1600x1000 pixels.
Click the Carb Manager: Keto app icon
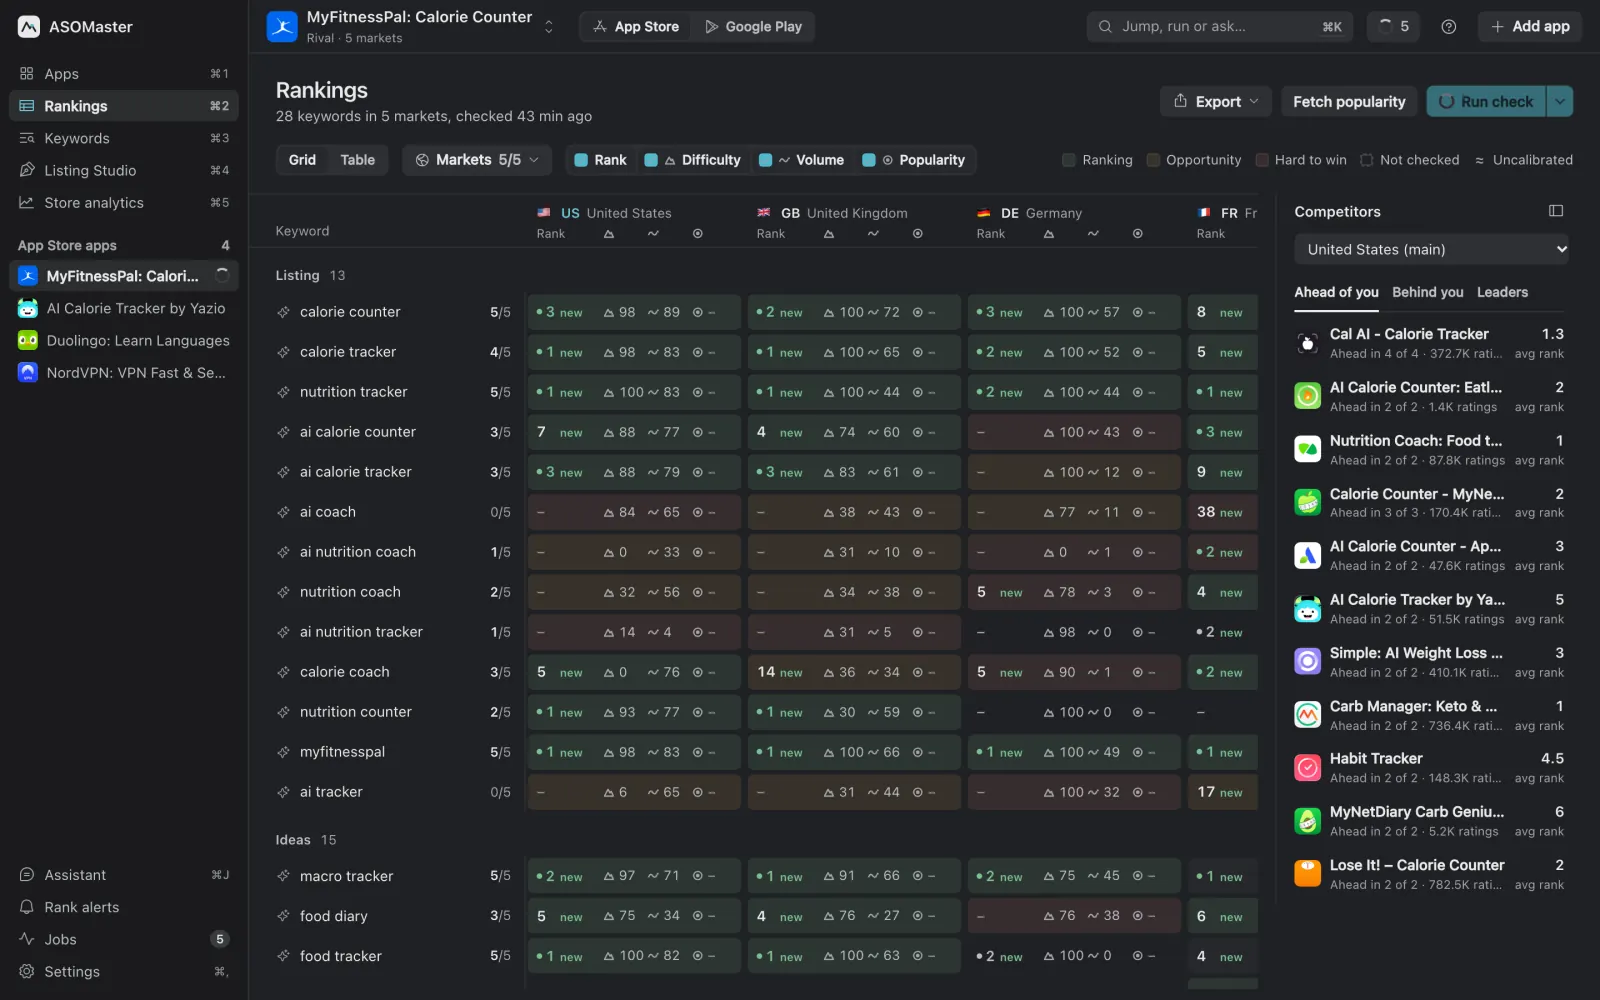click(1307, 715)
